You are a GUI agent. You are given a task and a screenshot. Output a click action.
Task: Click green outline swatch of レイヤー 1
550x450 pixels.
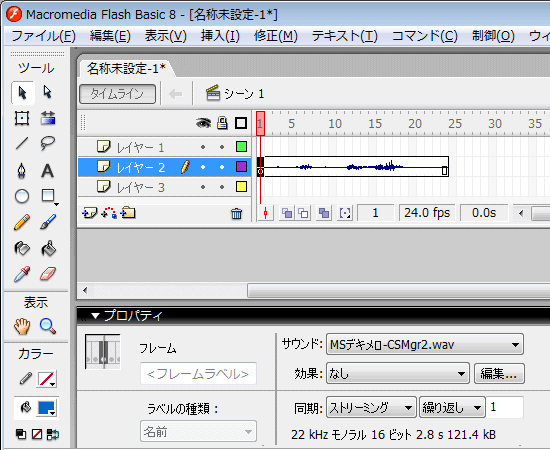point(241,147)
